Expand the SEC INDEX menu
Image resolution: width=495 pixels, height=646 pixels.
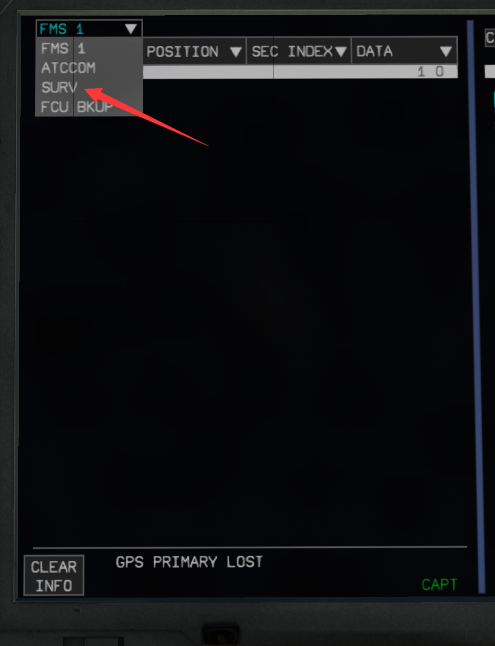299,51
